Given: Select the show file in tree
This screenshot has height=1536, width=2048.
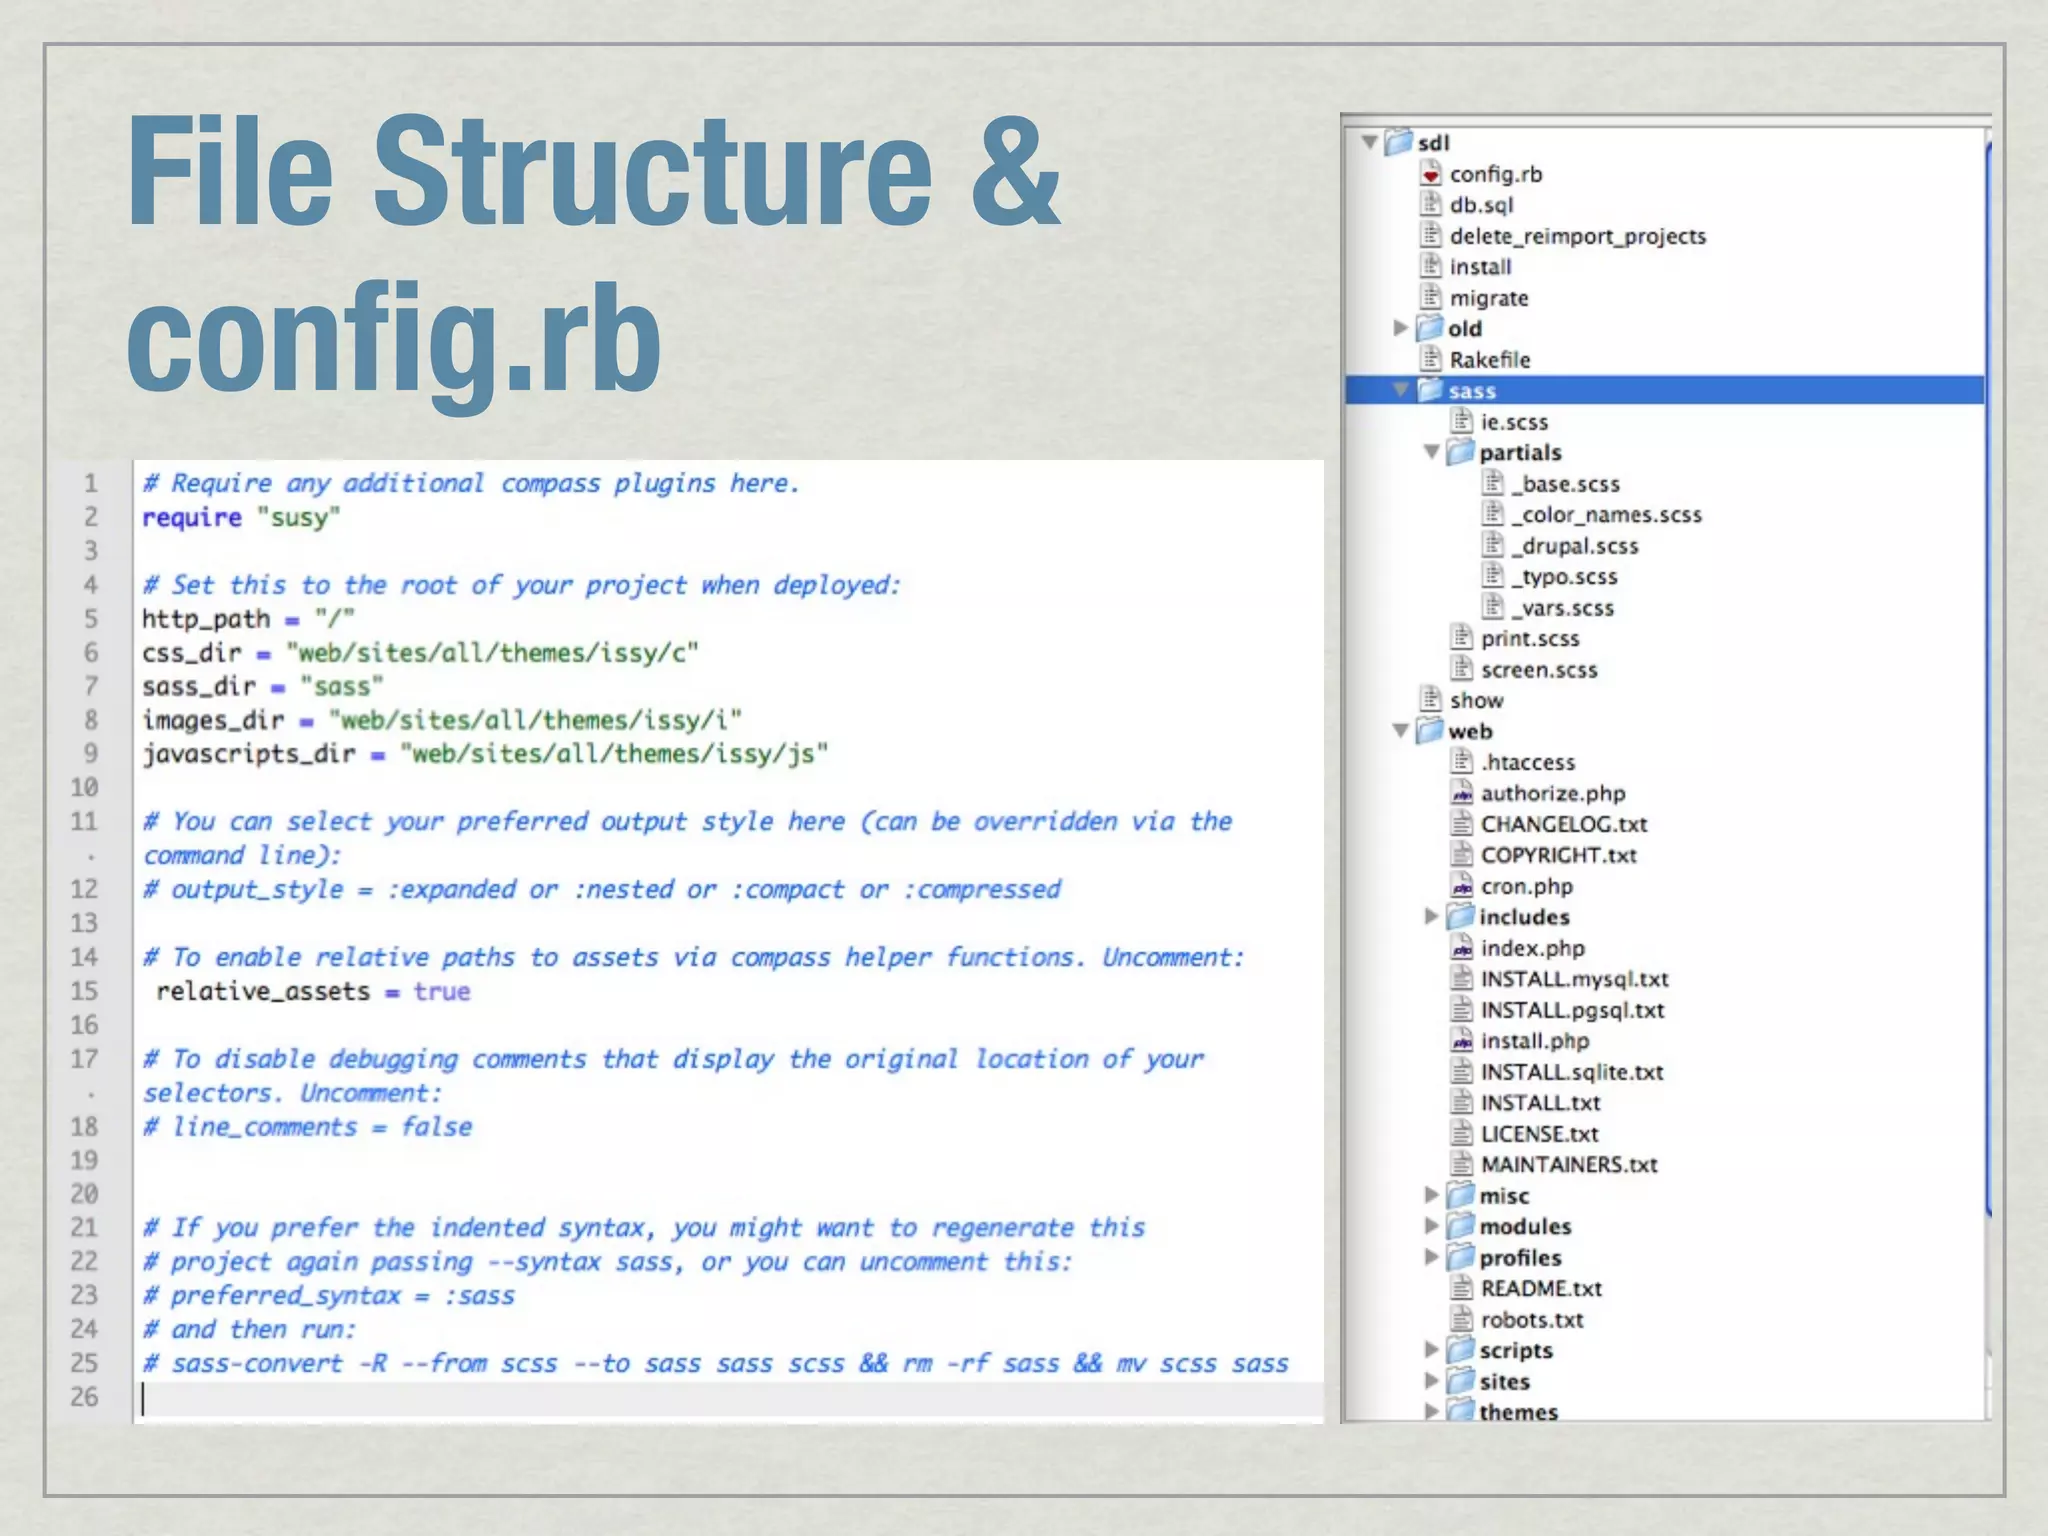Looking at the screenshot, I should pos(1476,700).
